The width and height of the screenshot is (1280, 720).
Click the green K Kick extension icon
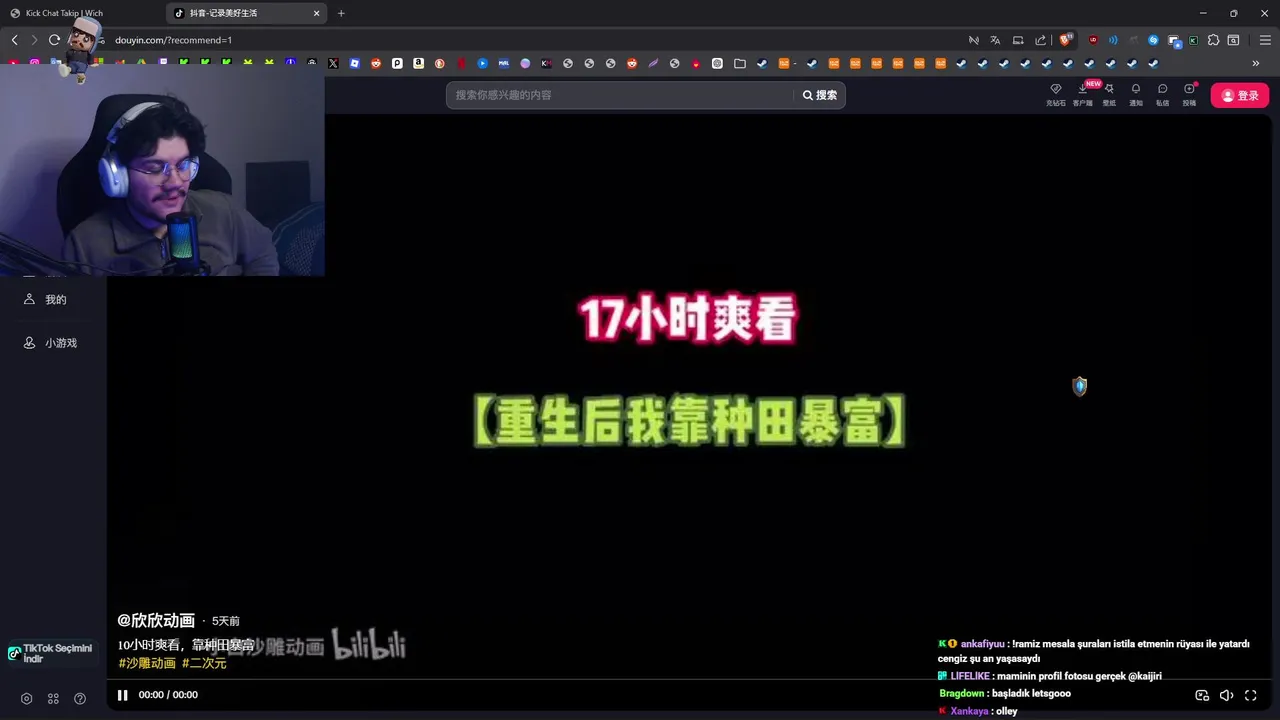pos(1193,40)
